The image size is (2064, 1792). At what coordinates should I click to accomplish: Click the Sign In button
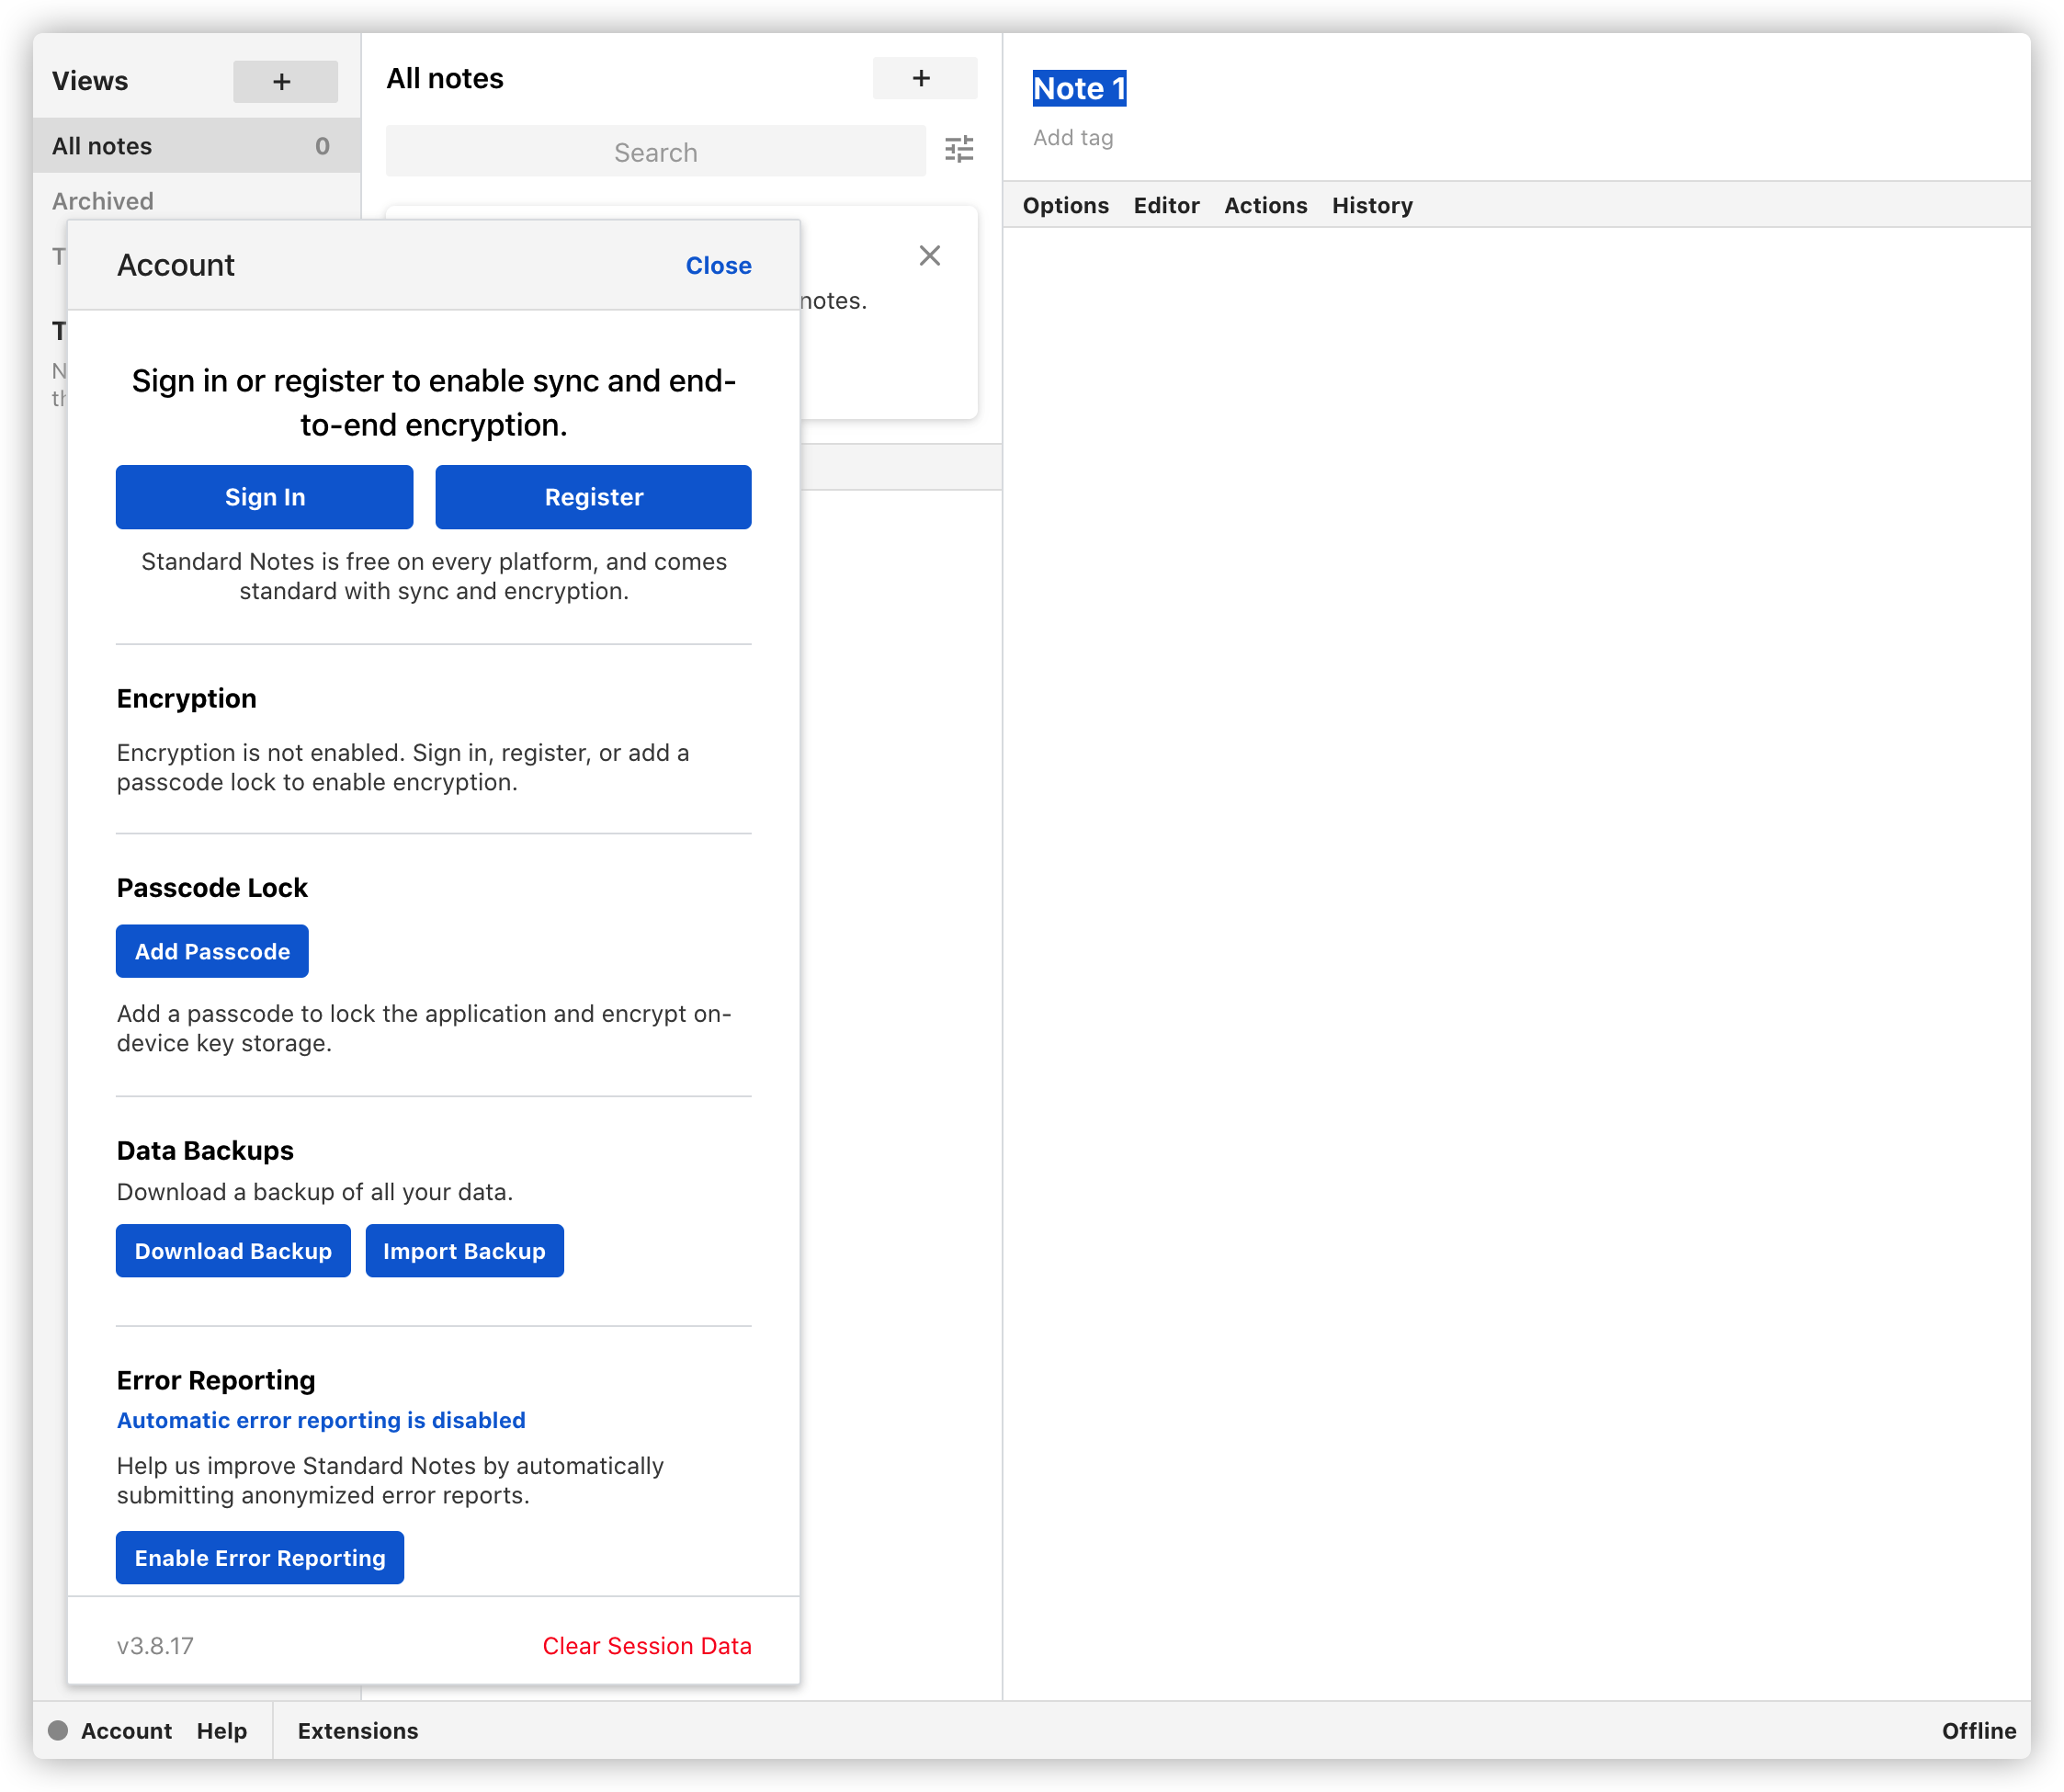coord(264,497)
